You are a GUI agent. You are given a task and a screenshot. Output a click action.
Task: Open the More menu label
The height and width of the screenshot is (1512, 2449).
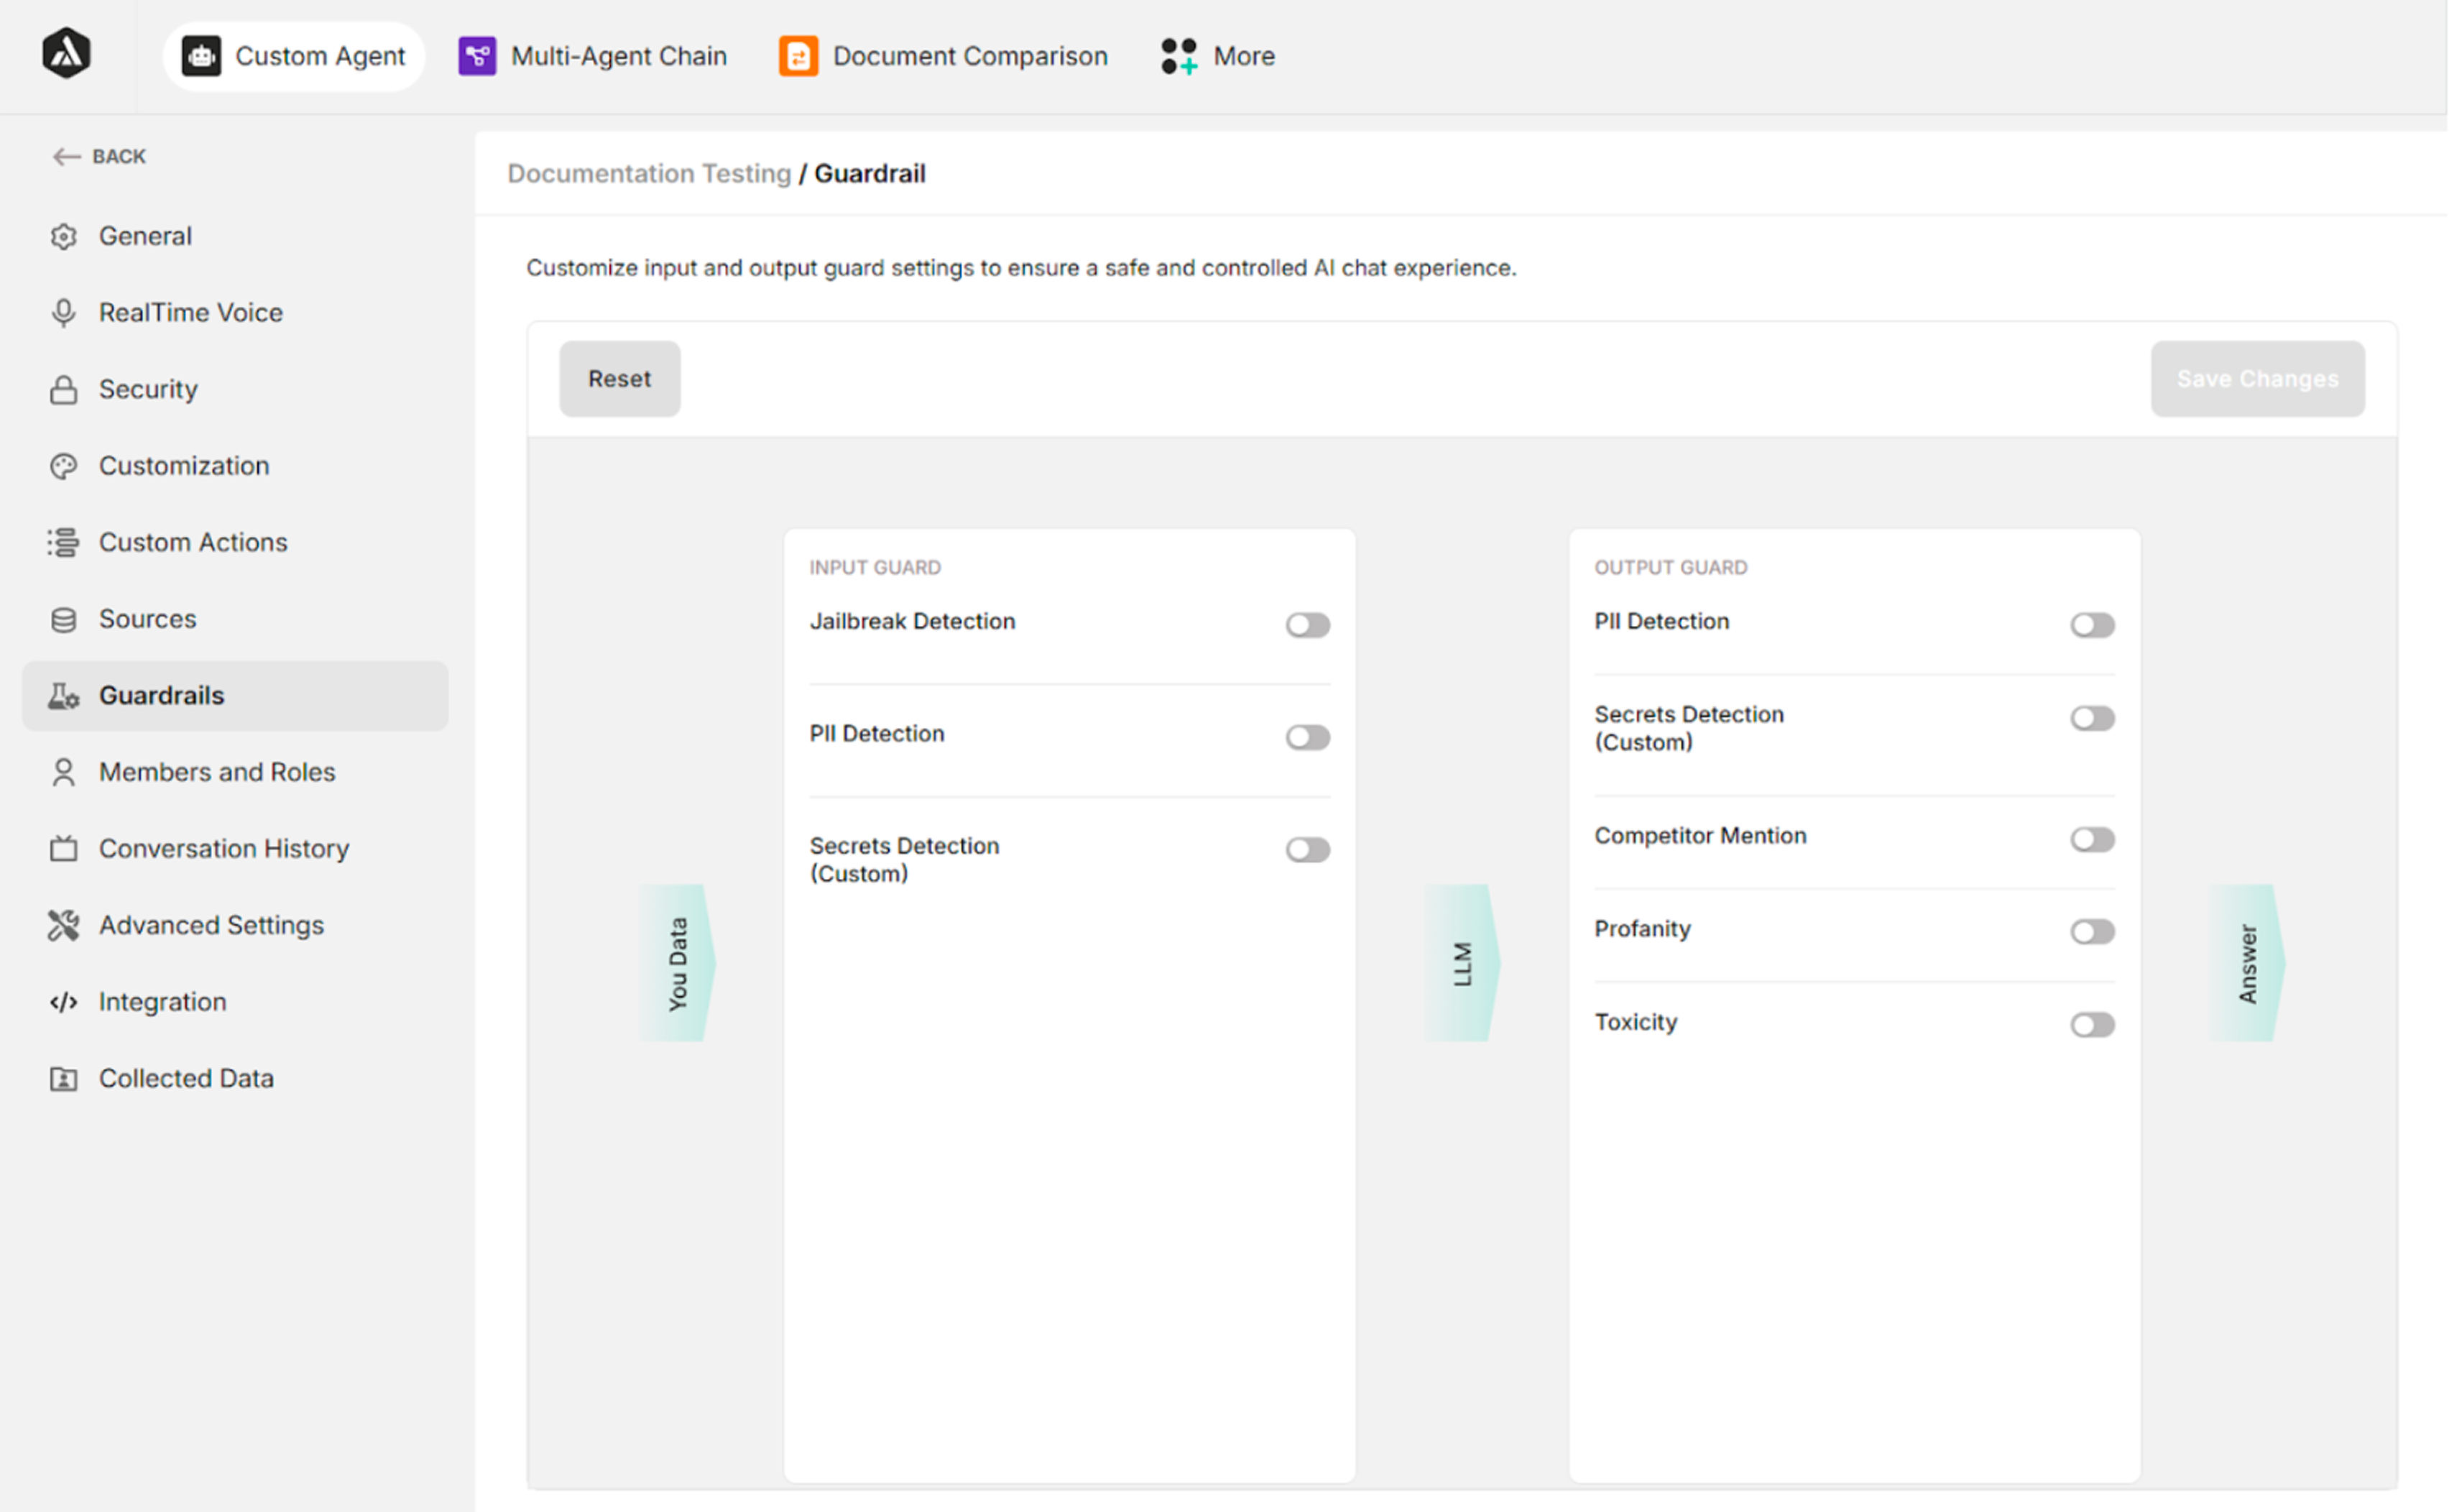1244,56
